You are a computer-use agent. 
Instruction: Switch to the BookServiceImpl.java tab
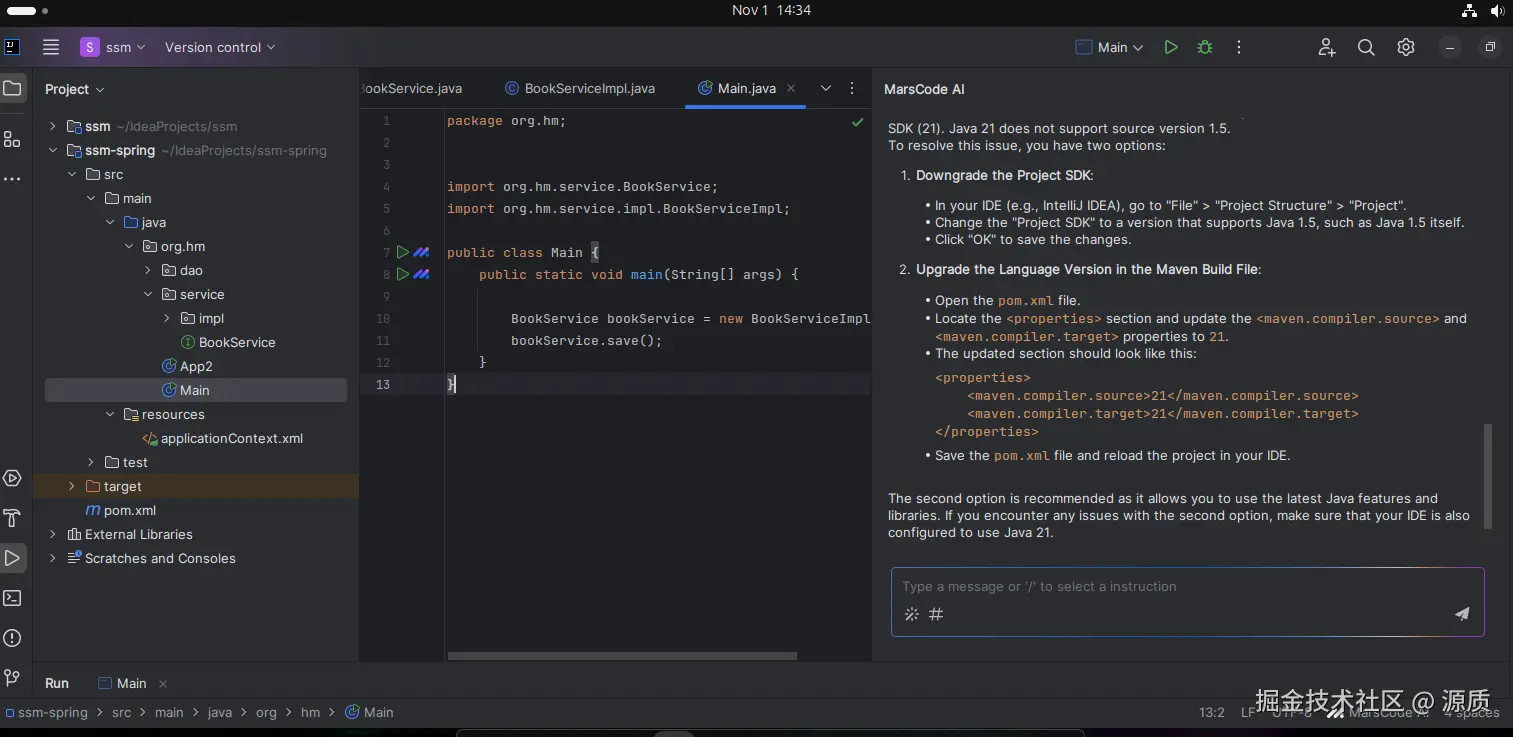(589, 88)
